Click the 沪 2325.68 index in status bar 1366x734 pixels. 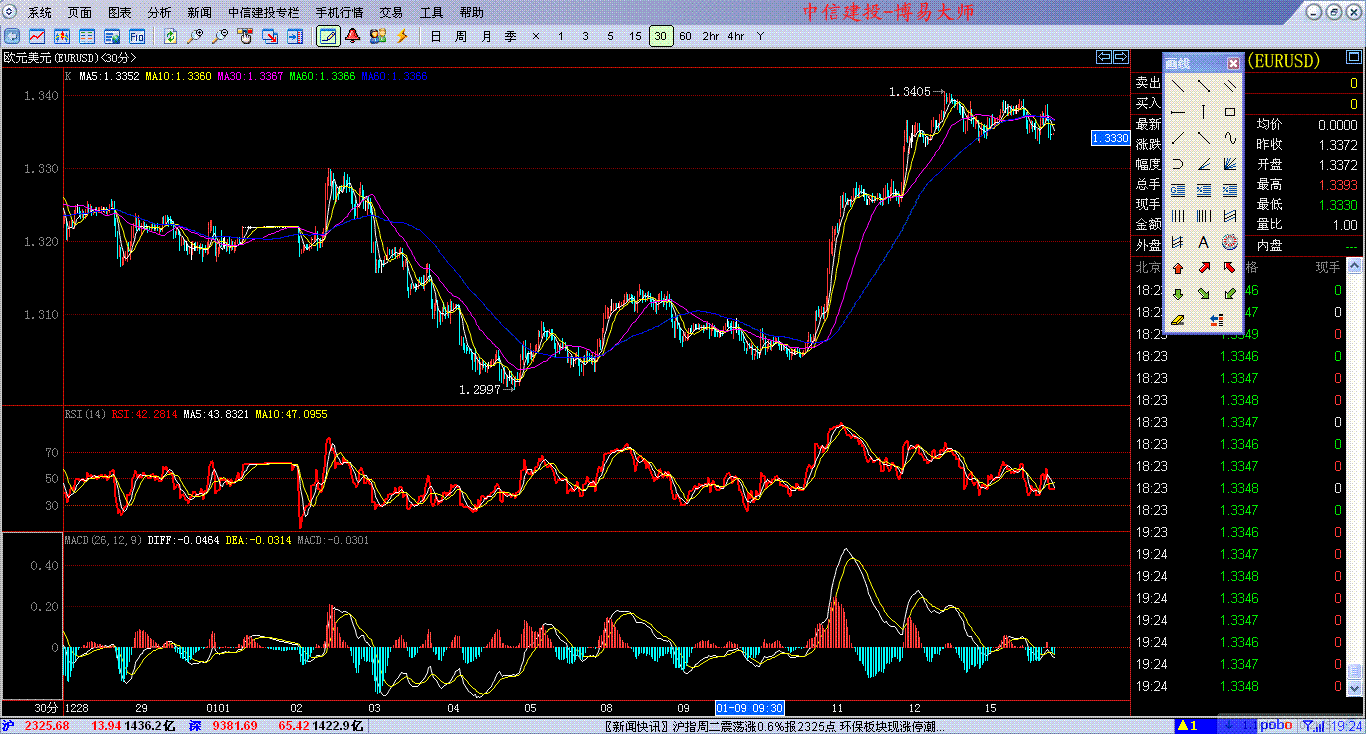[x=36, y=726]
